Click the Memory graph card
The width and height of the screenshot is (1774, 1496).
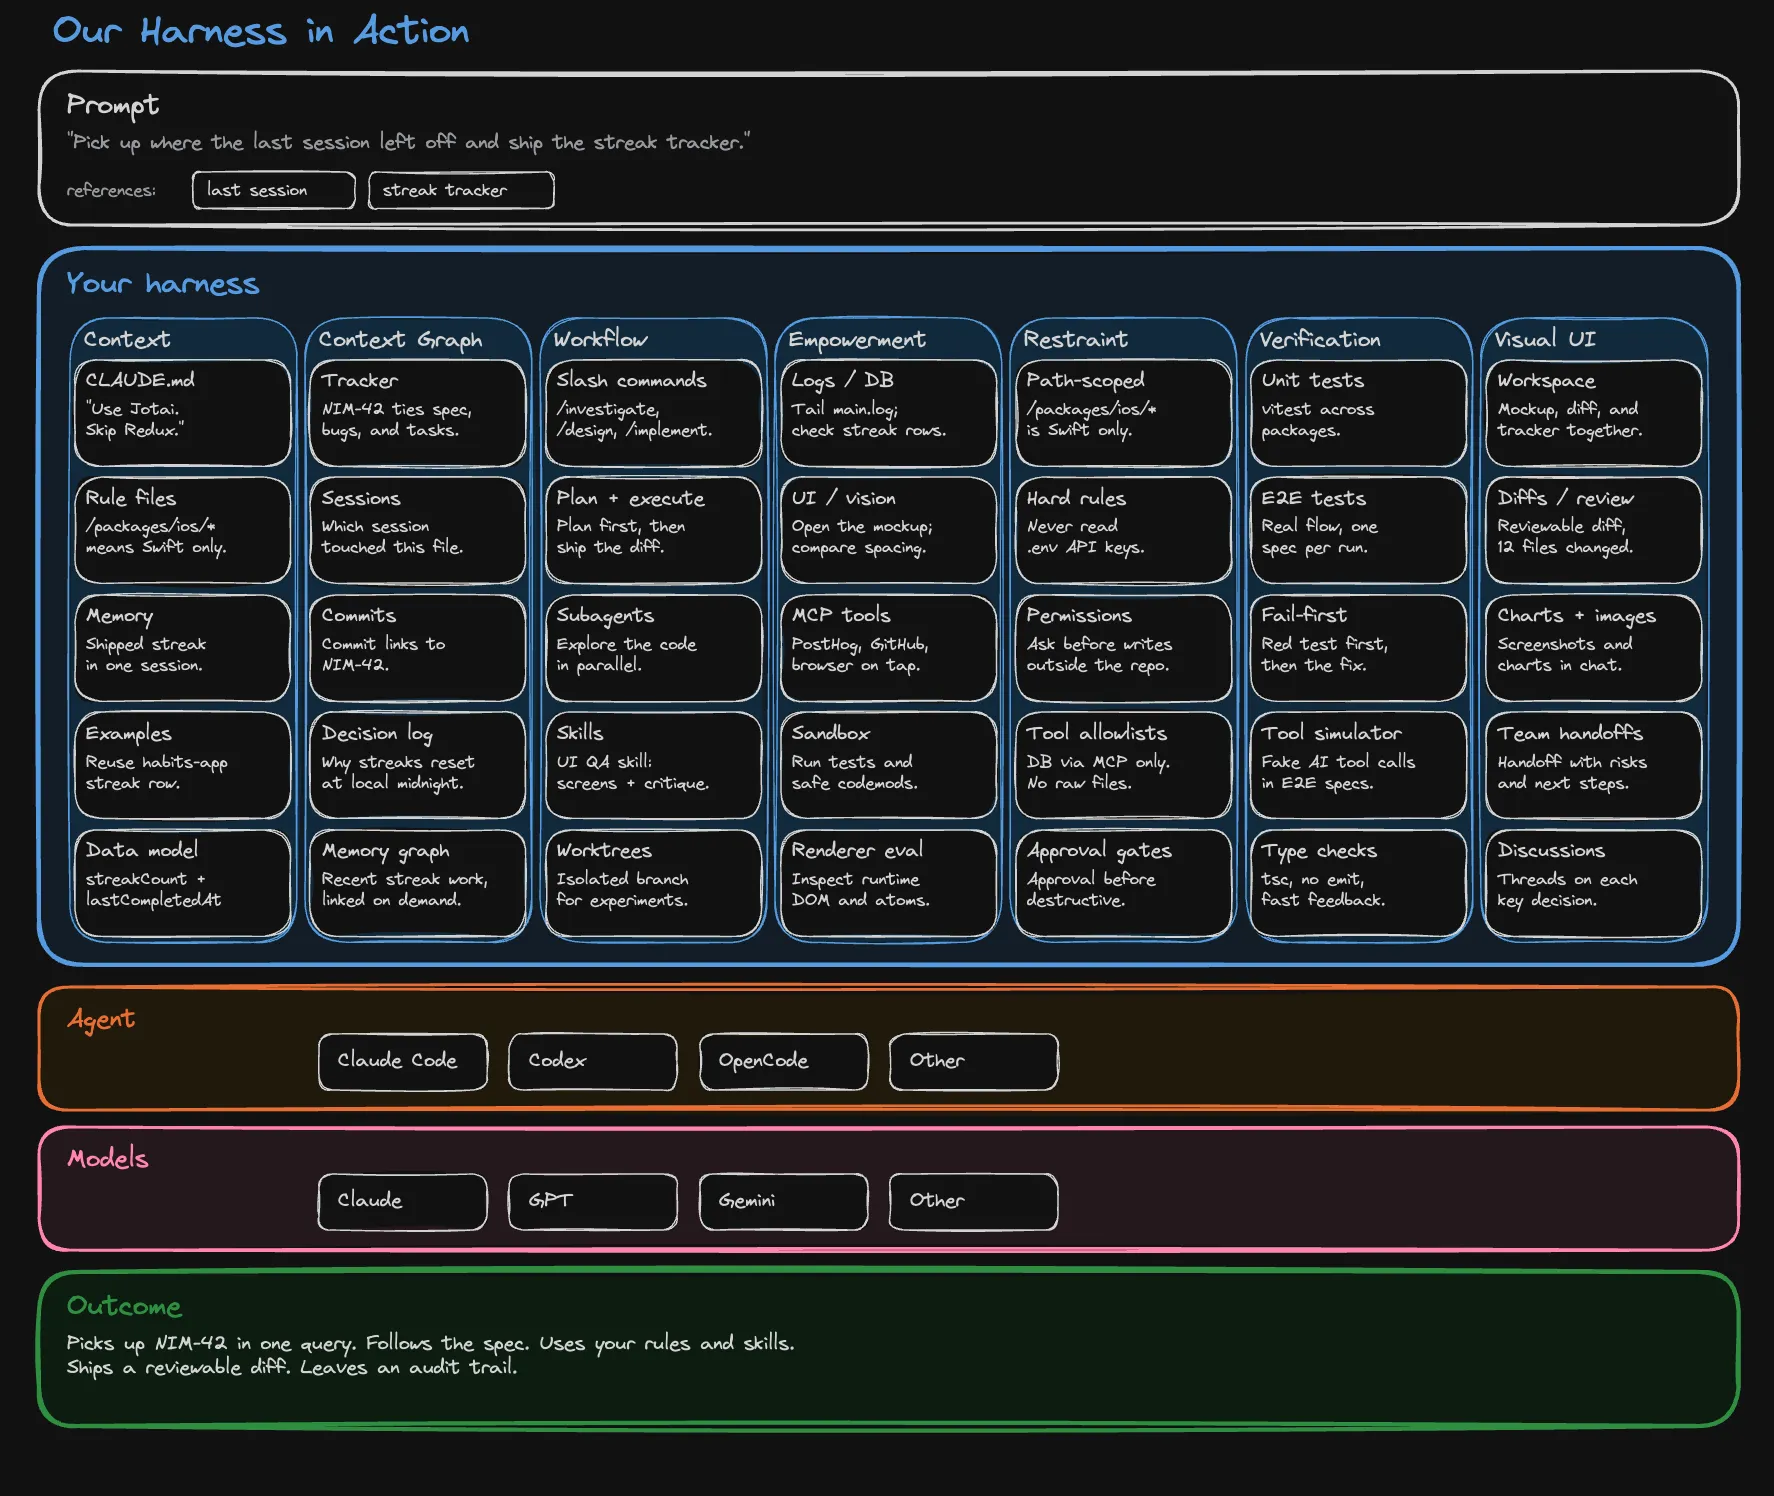click(417, 883)
